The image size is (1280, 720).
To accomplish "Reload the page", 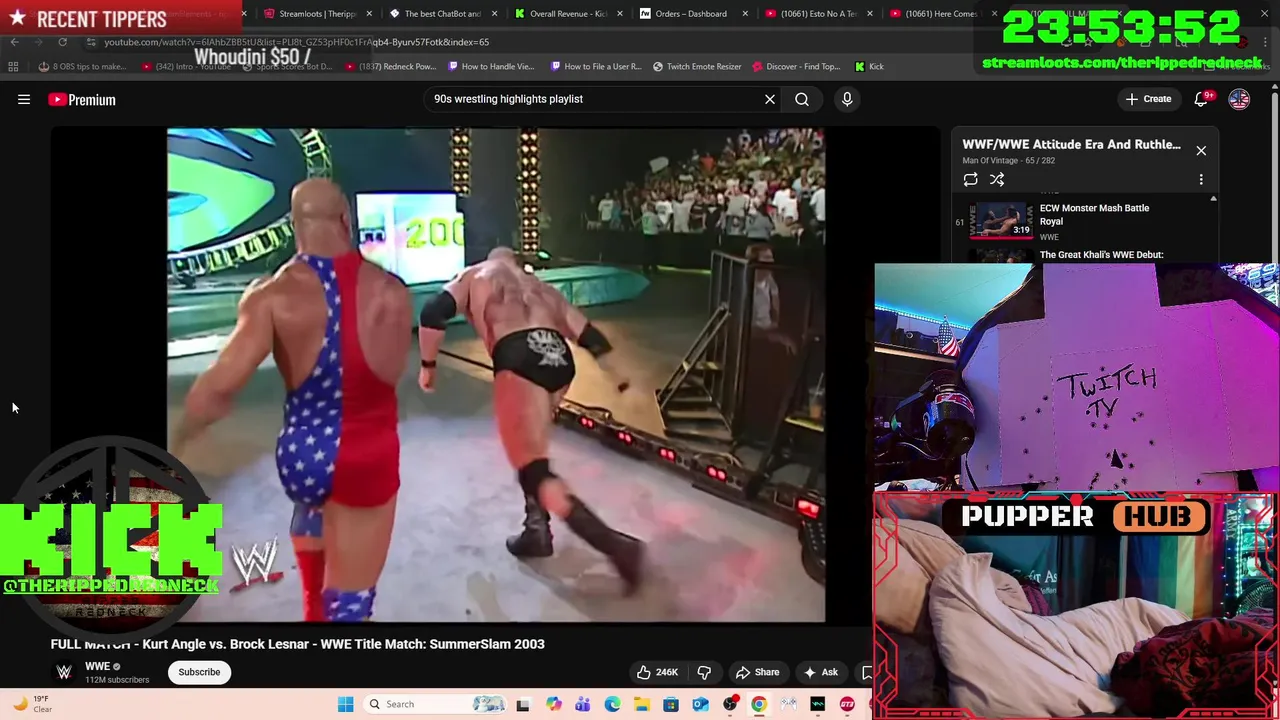I will click(x=63, y=42).
